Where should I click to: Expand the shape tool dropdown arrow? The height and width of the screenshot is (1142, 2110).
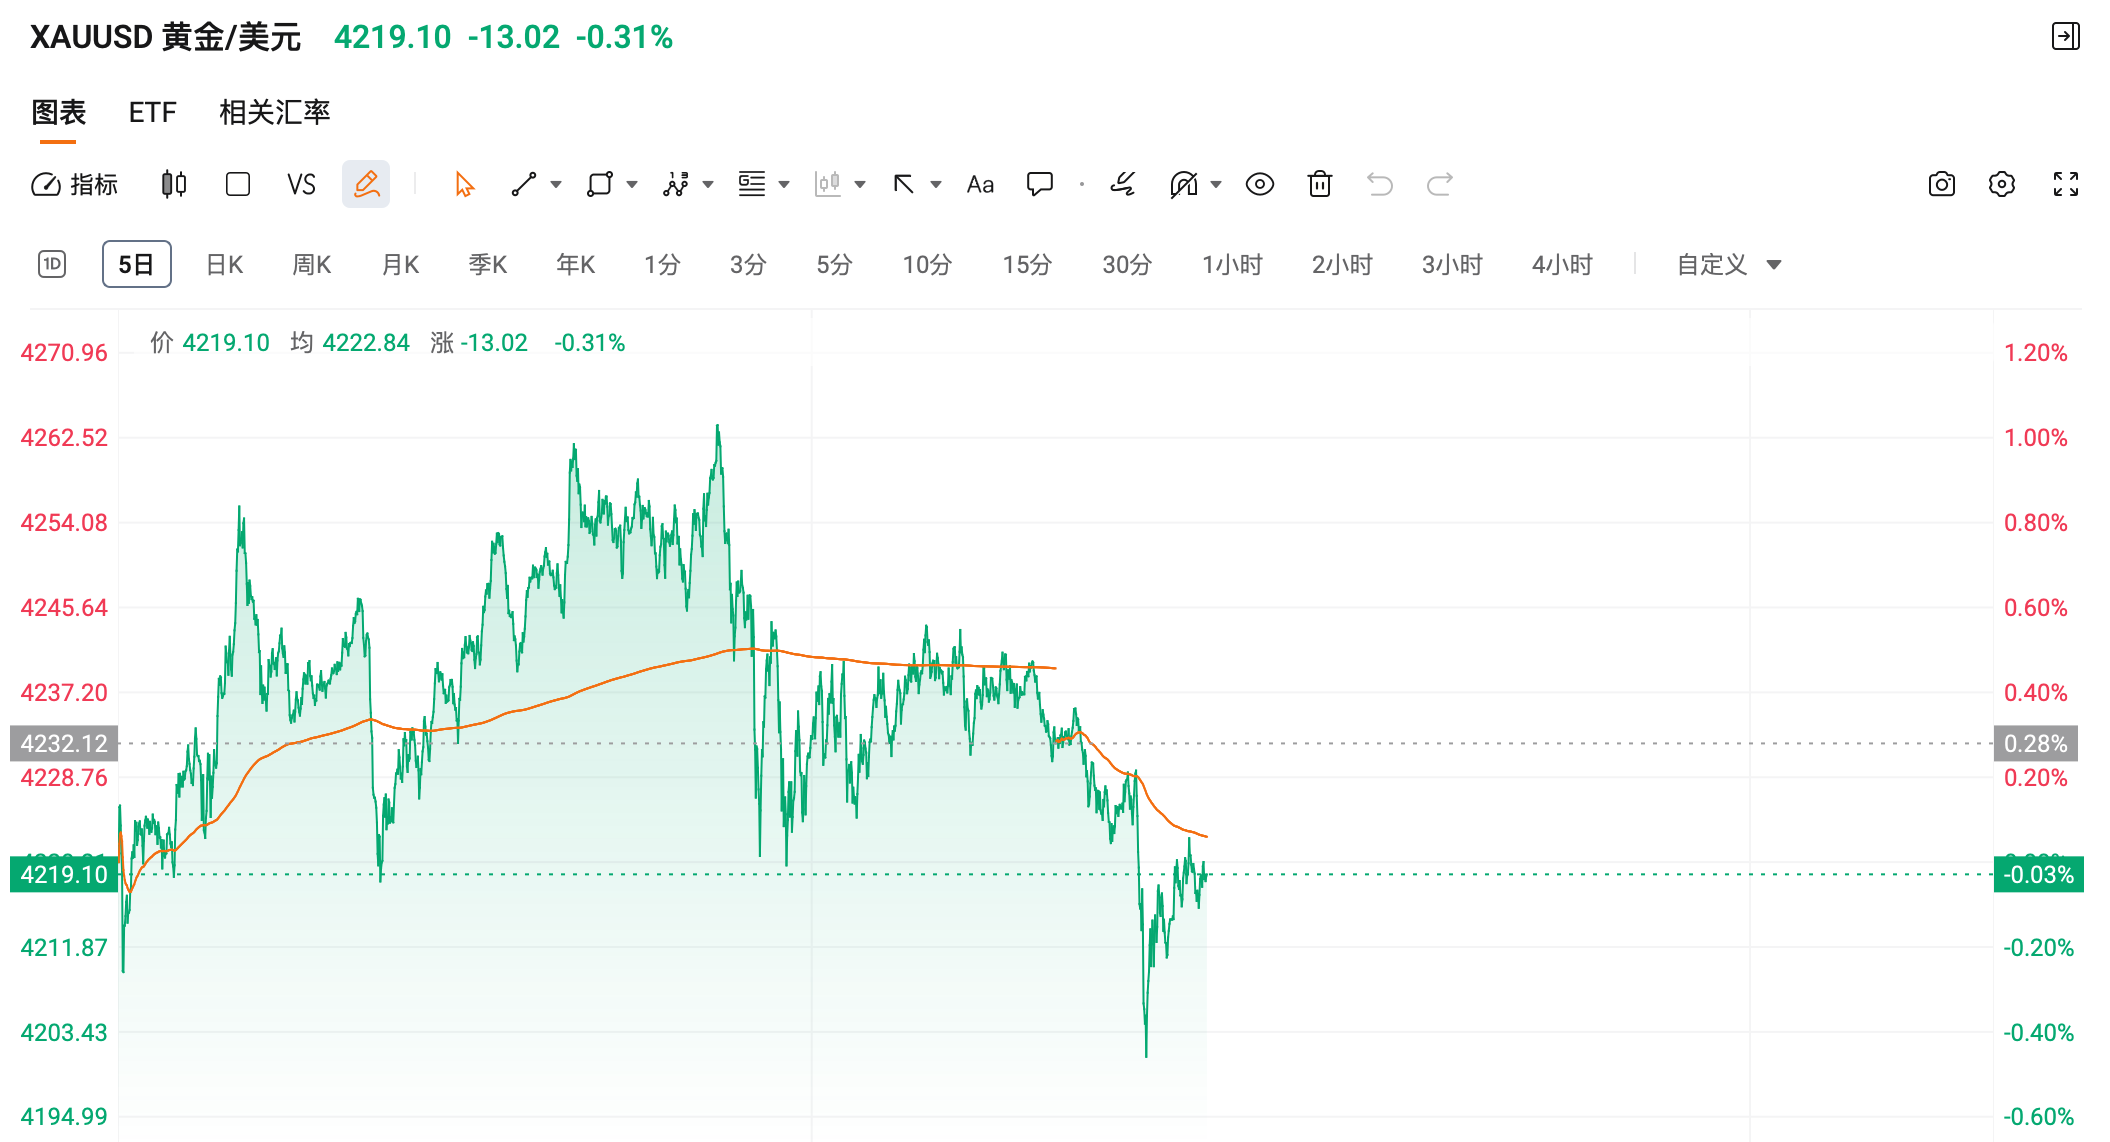[631, 184]
